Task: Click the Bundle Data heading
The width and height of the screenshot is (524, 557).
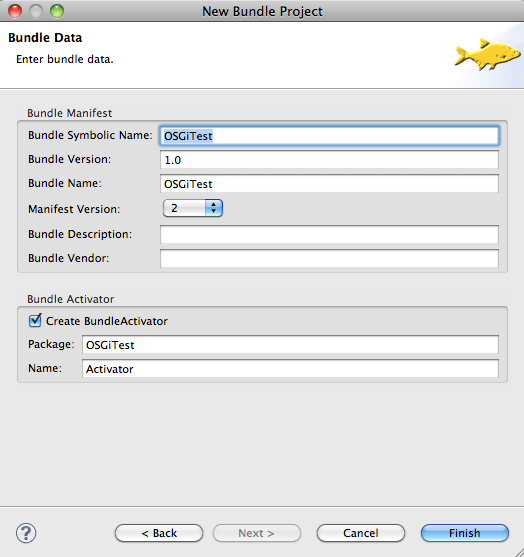Action: [45, 38]
